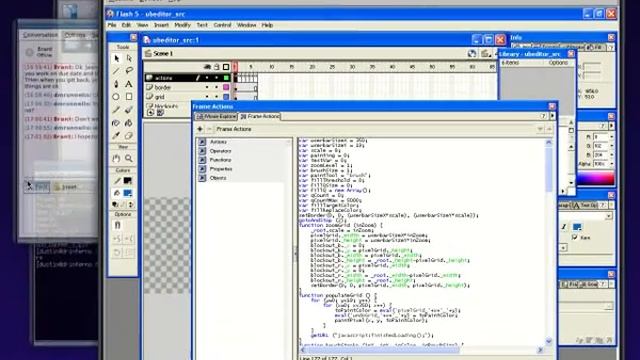Select the Dropper tool
Viewport: 640px width, 360px height.
116,136
